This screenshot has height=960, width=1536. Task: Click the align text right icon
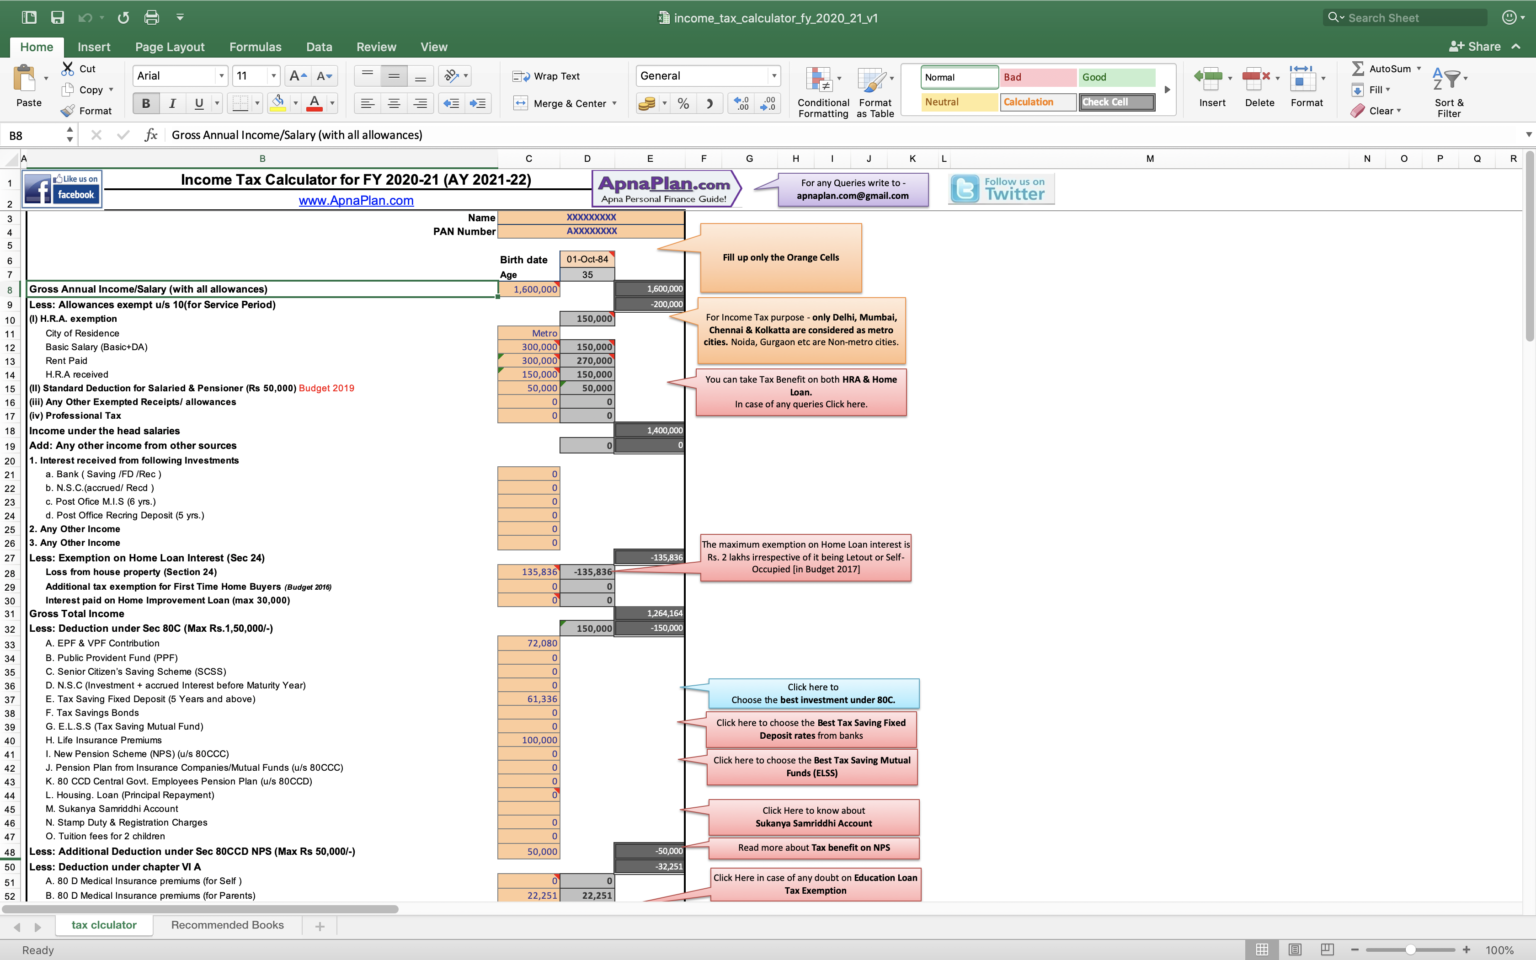(x=420, y=103)
